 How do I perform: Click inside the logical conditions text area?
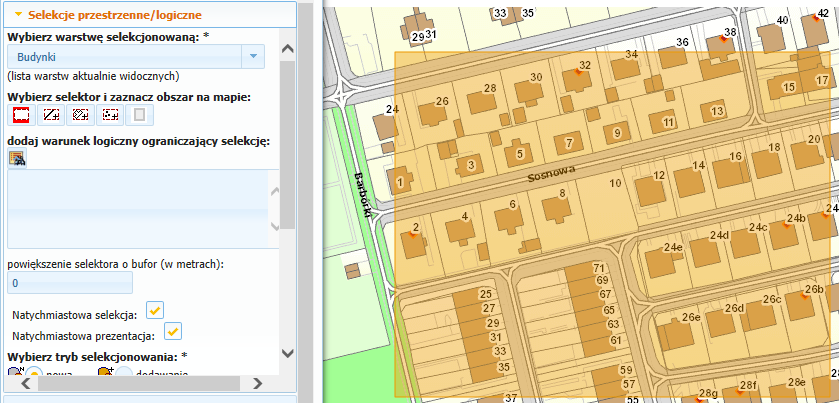click(138, 209)
